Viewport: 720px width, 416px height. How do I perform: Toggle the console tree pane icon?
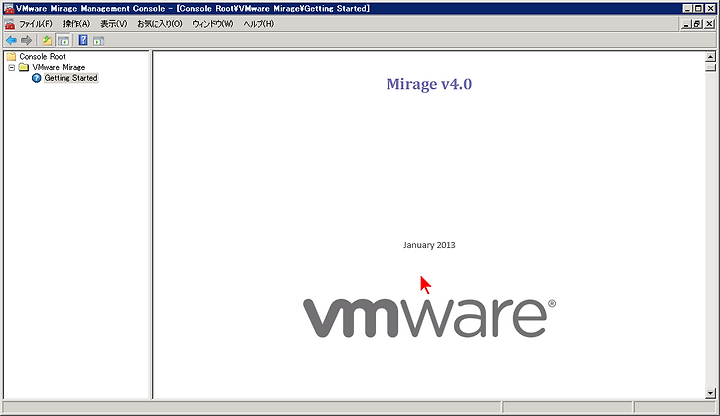click(63, 40)
